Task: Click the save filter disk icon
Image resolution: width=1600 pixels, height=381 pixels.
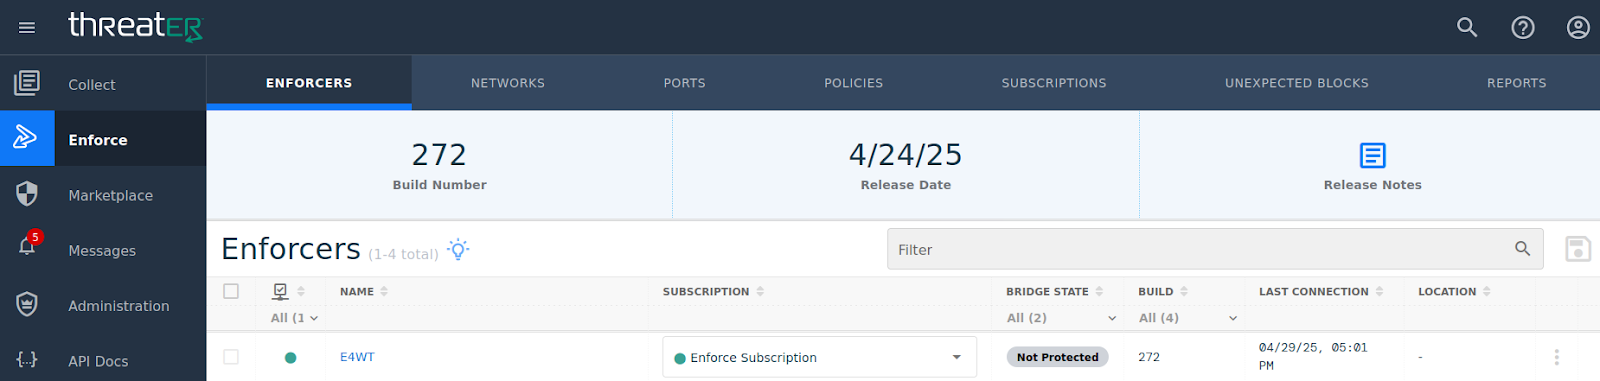Action: point(1578,249)
